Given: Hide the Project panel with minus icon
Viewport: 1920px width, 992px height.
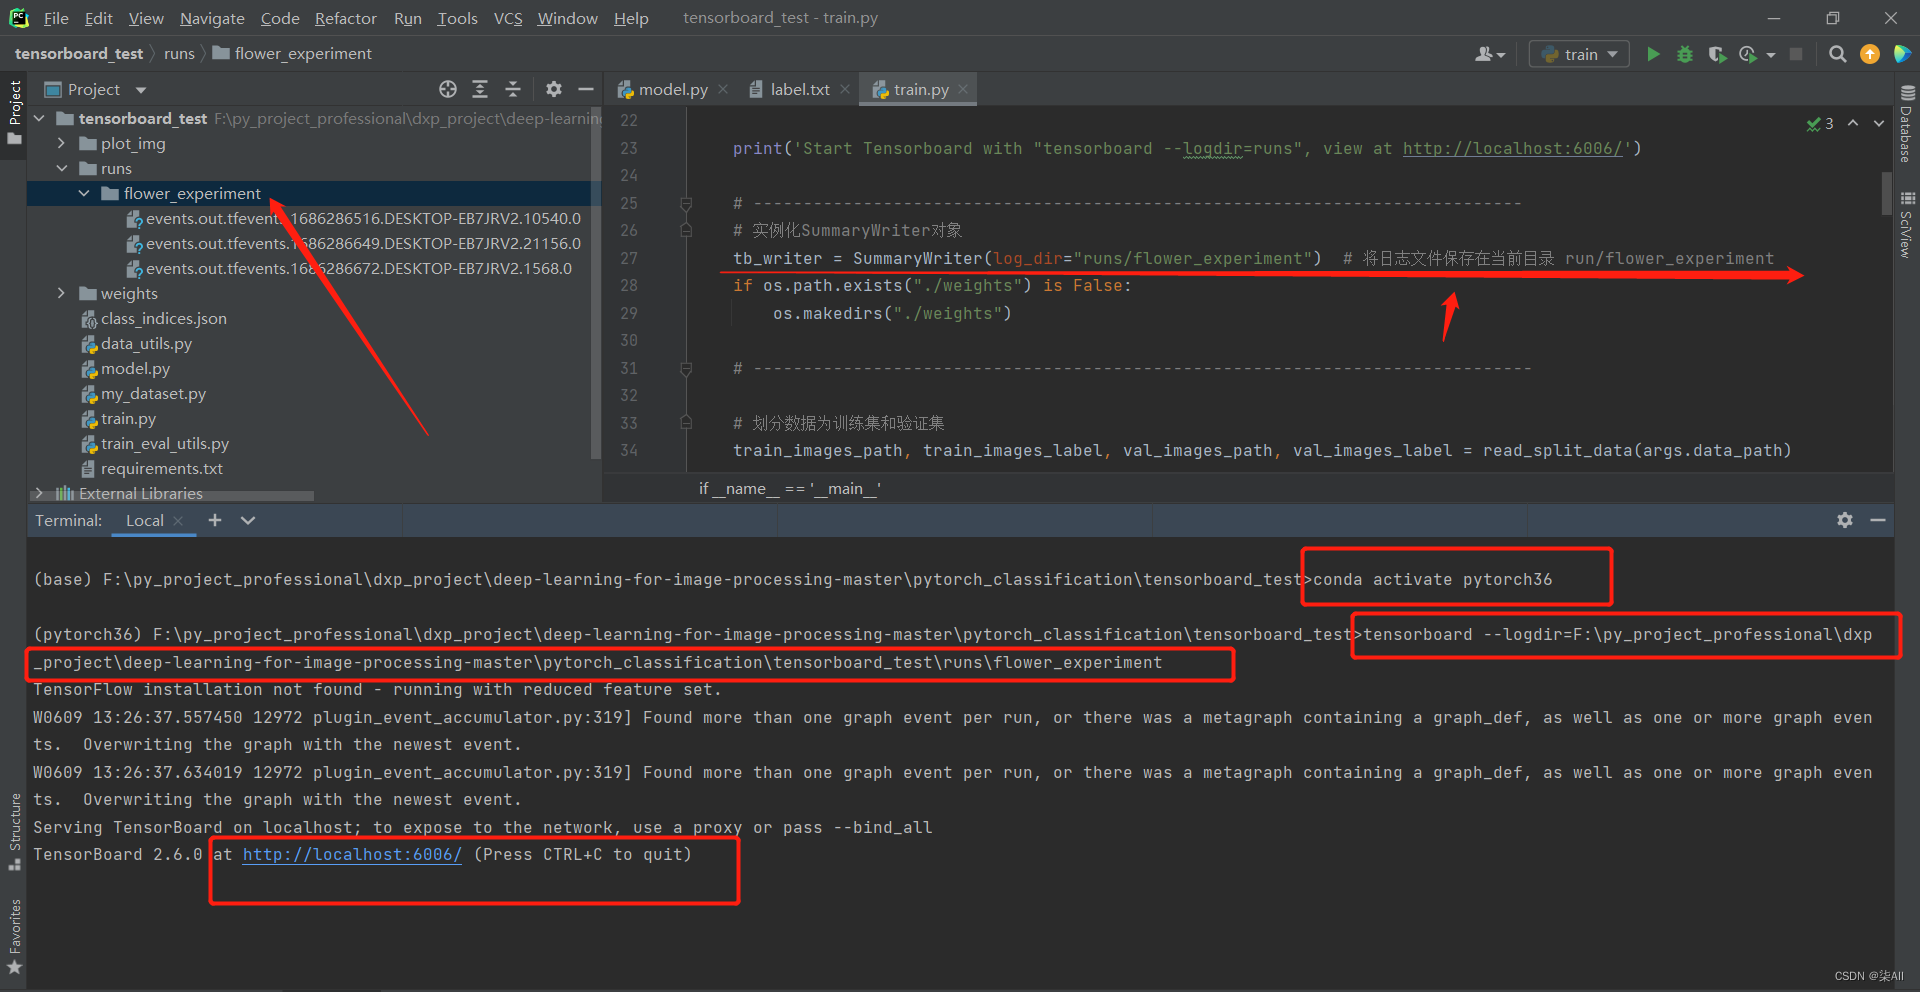Looking at the screenshot, I should click(586, 89).
